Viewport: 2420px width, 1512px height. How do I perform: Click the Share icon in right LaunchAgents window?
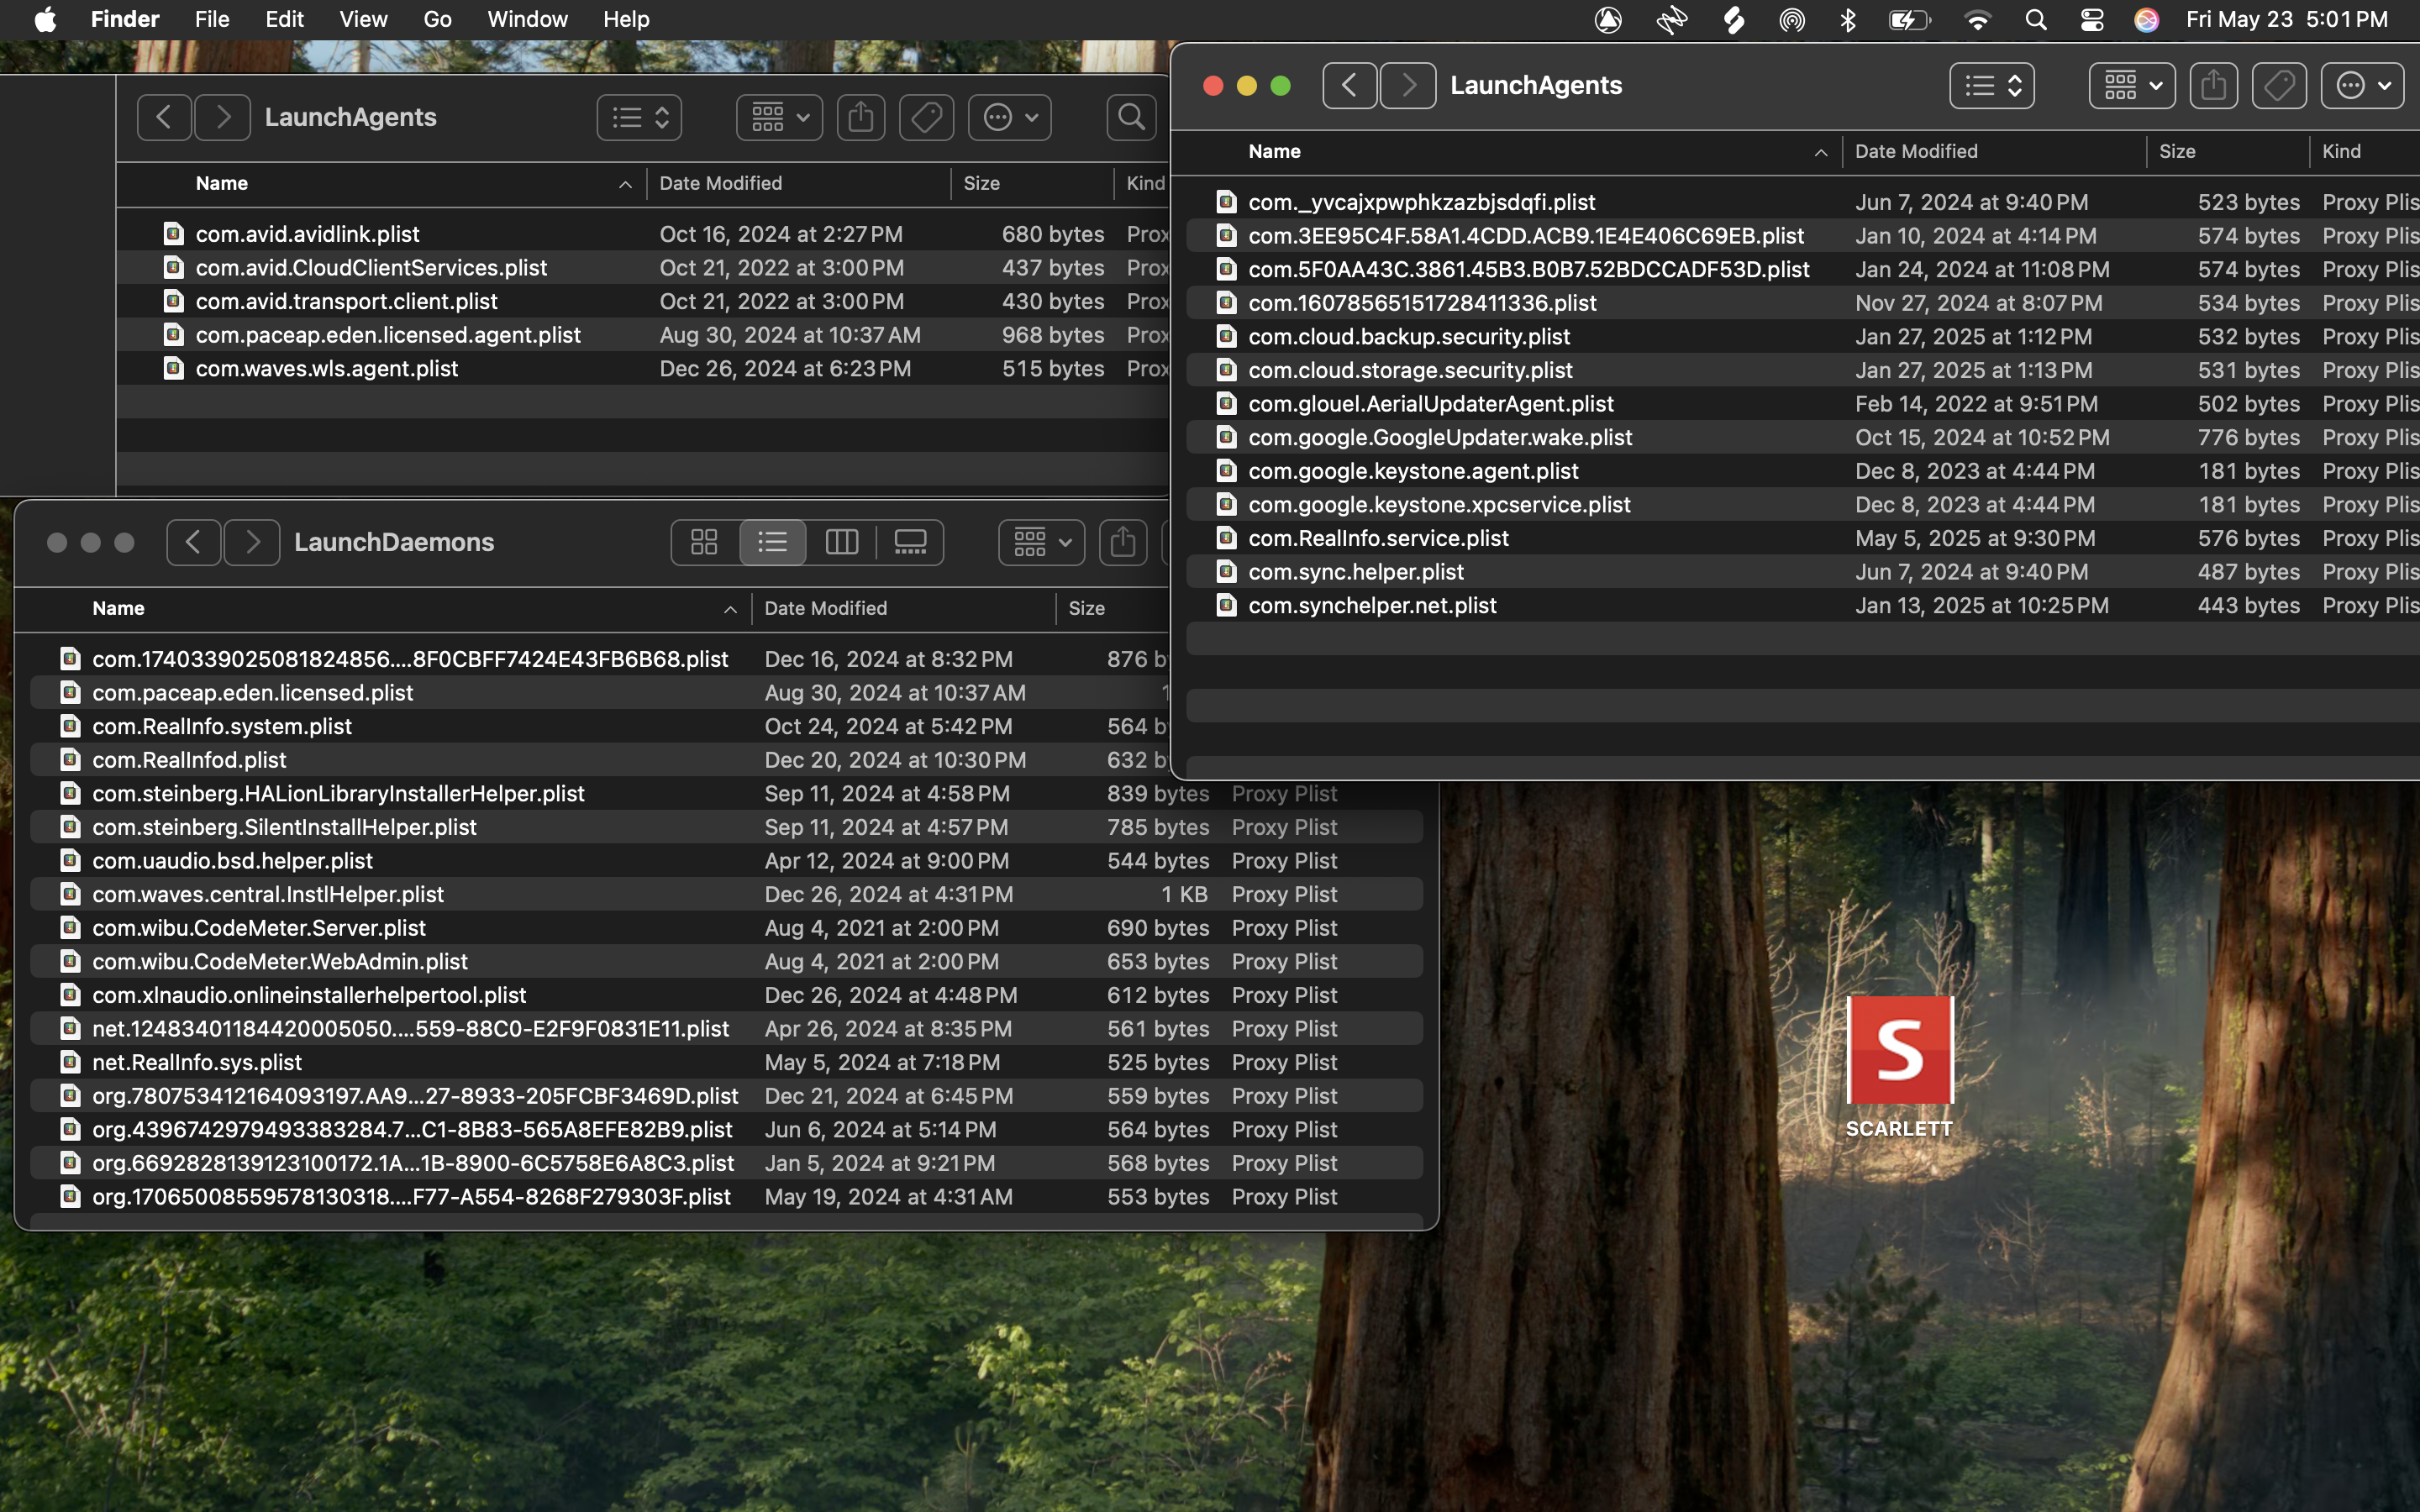pos(2213,86)
